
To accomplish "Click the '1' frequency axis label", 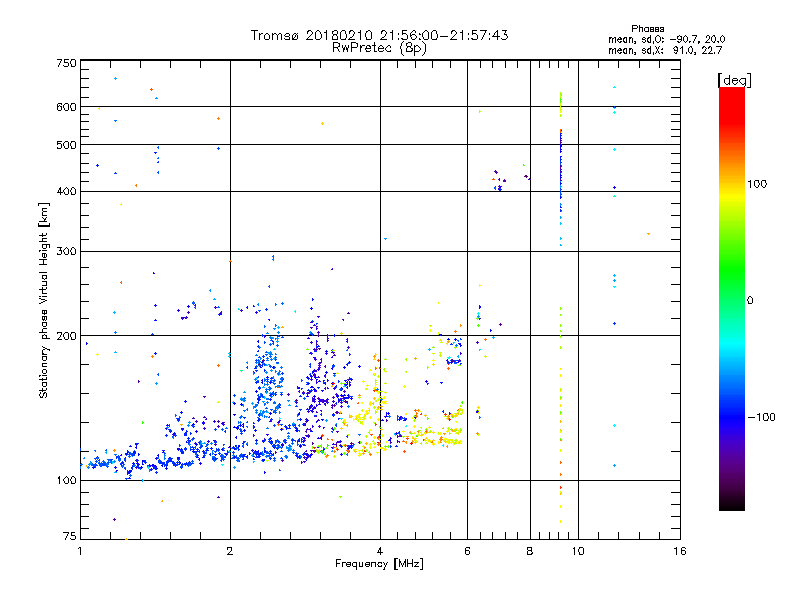I will [80, 551].
